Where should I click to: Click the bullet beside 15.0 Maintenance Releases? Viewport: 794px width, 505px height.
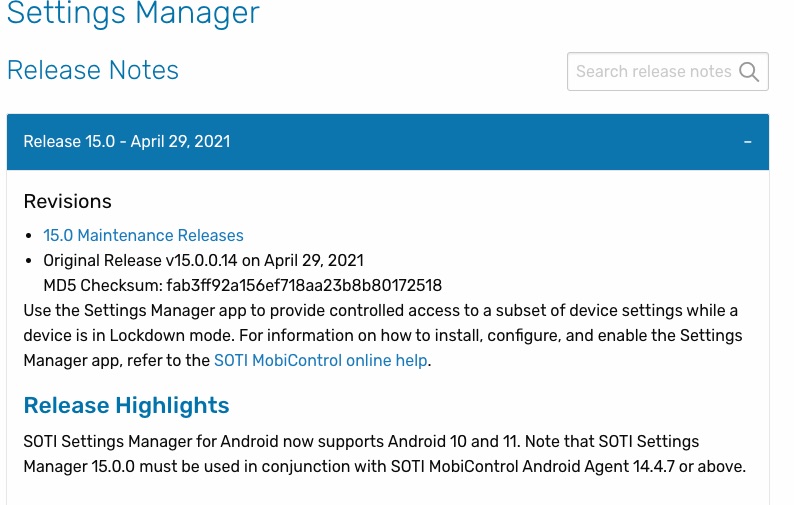(31, 236)
